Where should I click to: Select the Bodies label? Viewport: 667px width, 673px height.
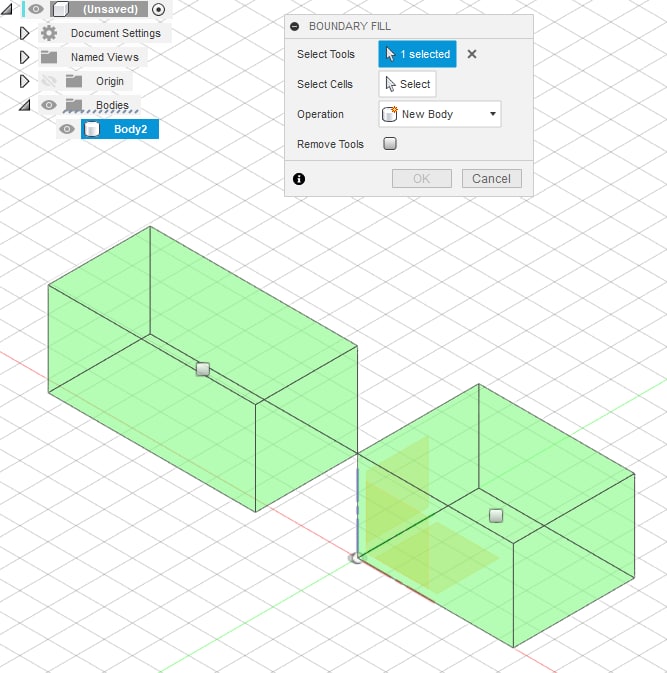click(112, 105)
